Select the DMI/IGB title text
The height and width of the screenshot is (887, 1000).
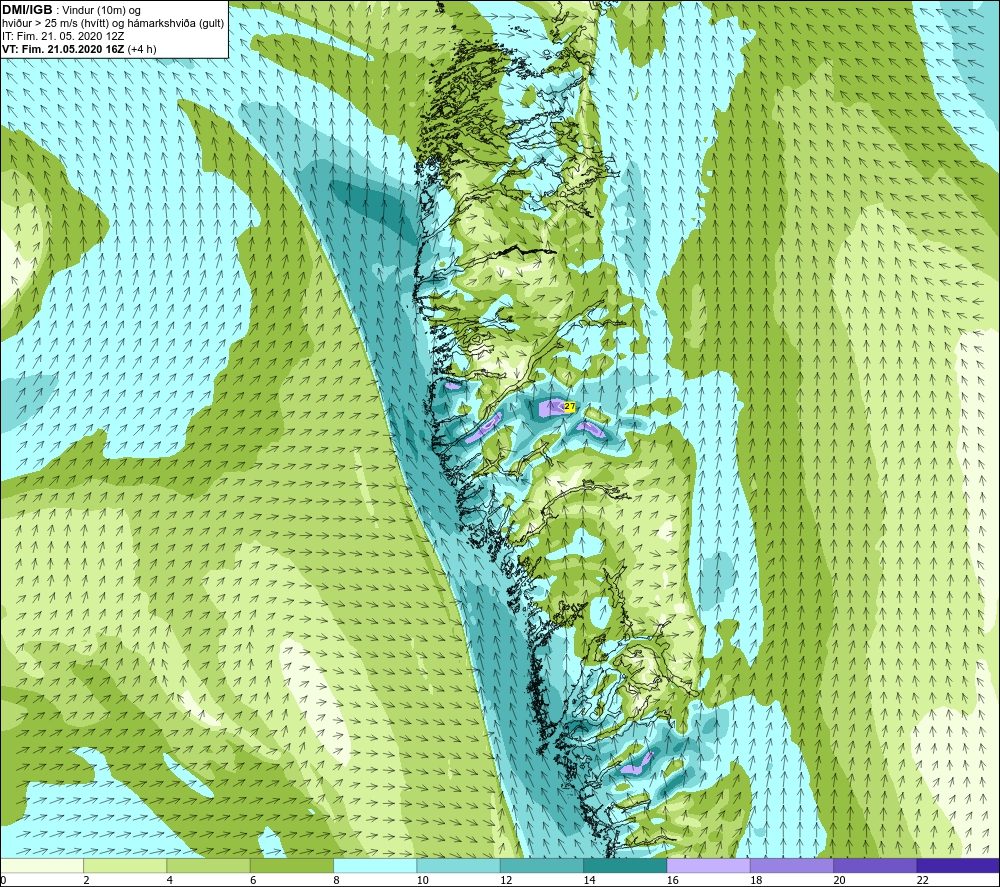pyautogui.click(x=27, y=10)
